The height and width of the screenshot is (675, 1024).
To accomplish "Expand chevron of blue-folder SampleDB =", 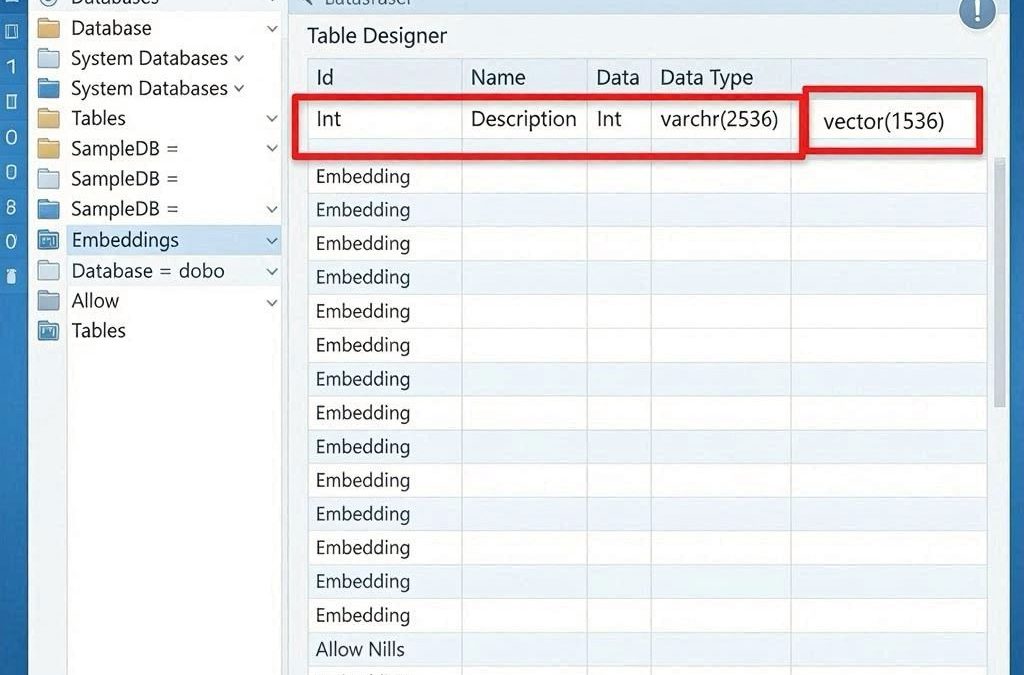I will (x=272, y=210).
